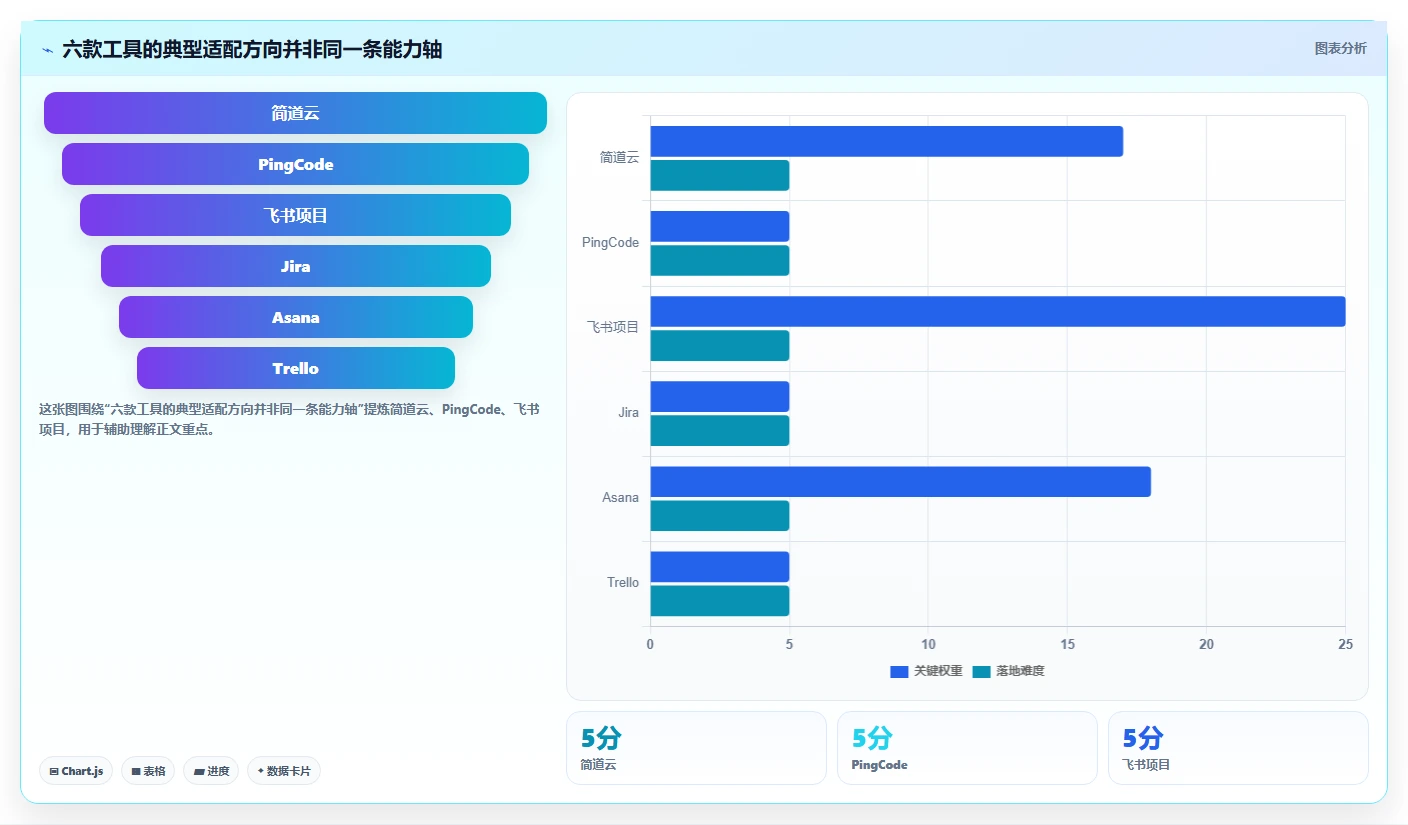Click the 飞书项目 funnel stage bar

tap(295, 215)
